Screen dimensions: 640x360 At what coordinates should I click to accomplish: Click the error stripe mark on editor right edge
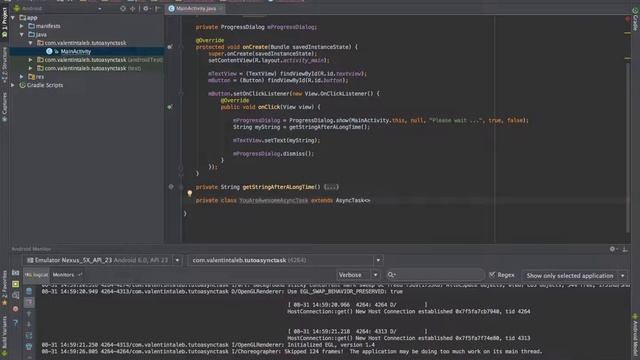627,19
